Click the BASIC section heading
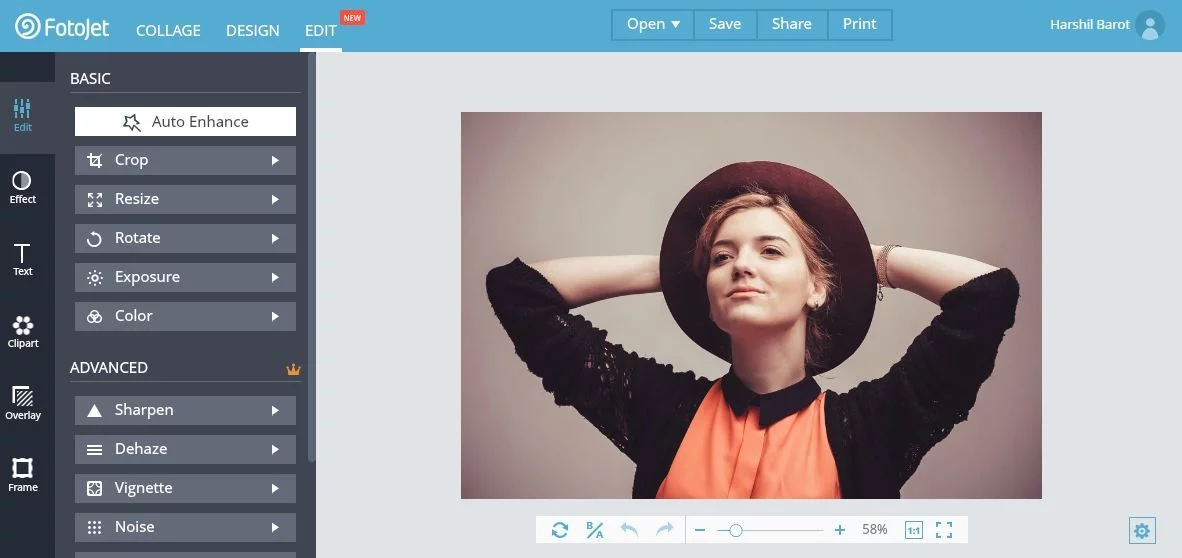Viewport: 1182px width, 558px height. coord(90,78)
